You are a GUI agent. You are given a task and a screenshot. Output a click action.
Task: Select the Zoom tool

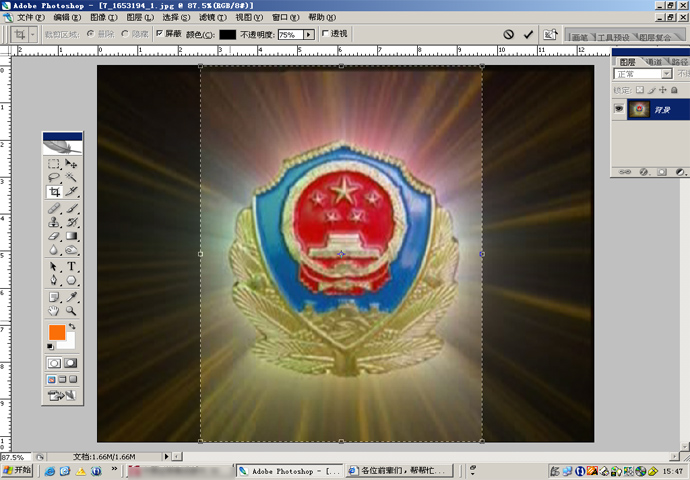pos(70,311)
